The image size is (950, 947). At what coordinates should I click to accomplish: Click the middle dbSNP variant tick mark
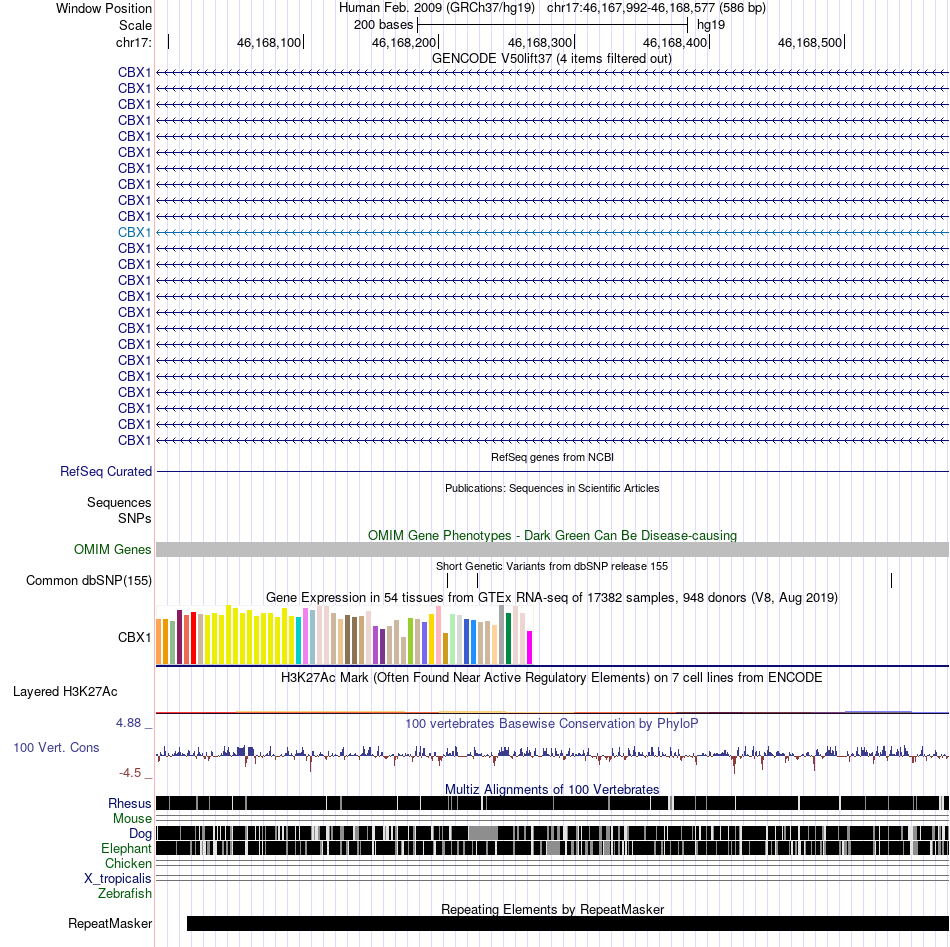(x=477, y=580)
